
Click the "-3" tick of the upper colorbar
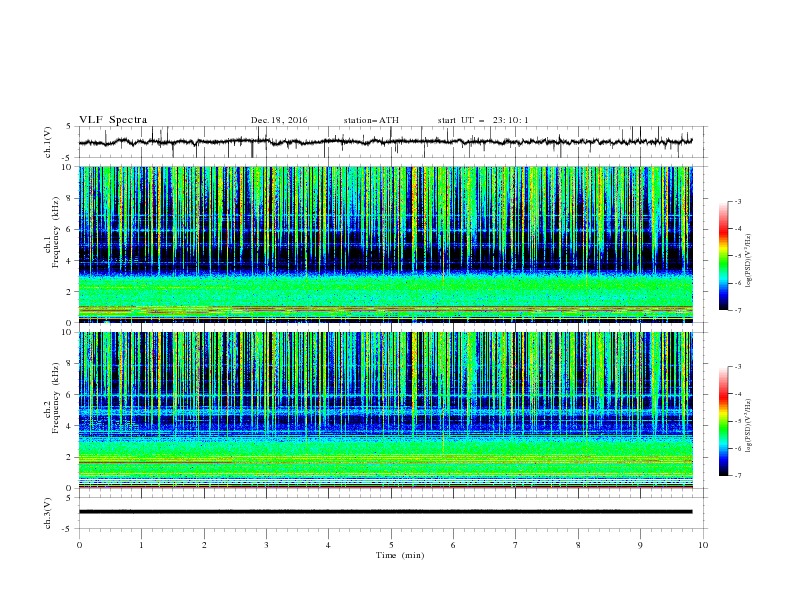click(x=737, y=201)
